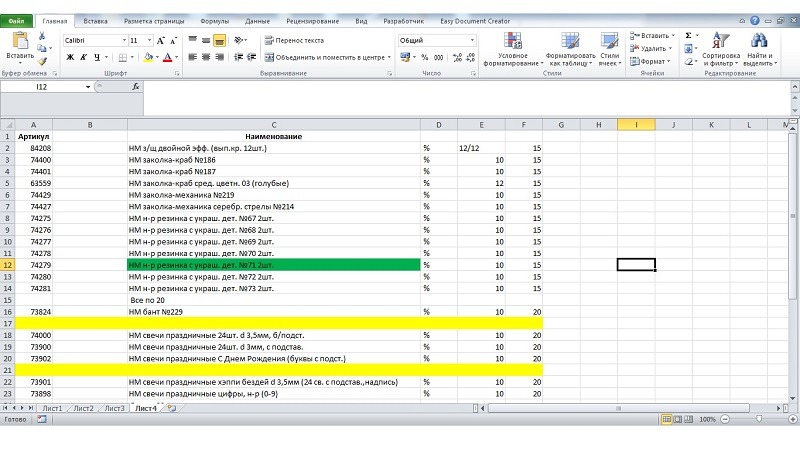Click the Insert Function fx icon
Image resolution: width=800 pixels, height=449 pixels.
tap(136, 87)
